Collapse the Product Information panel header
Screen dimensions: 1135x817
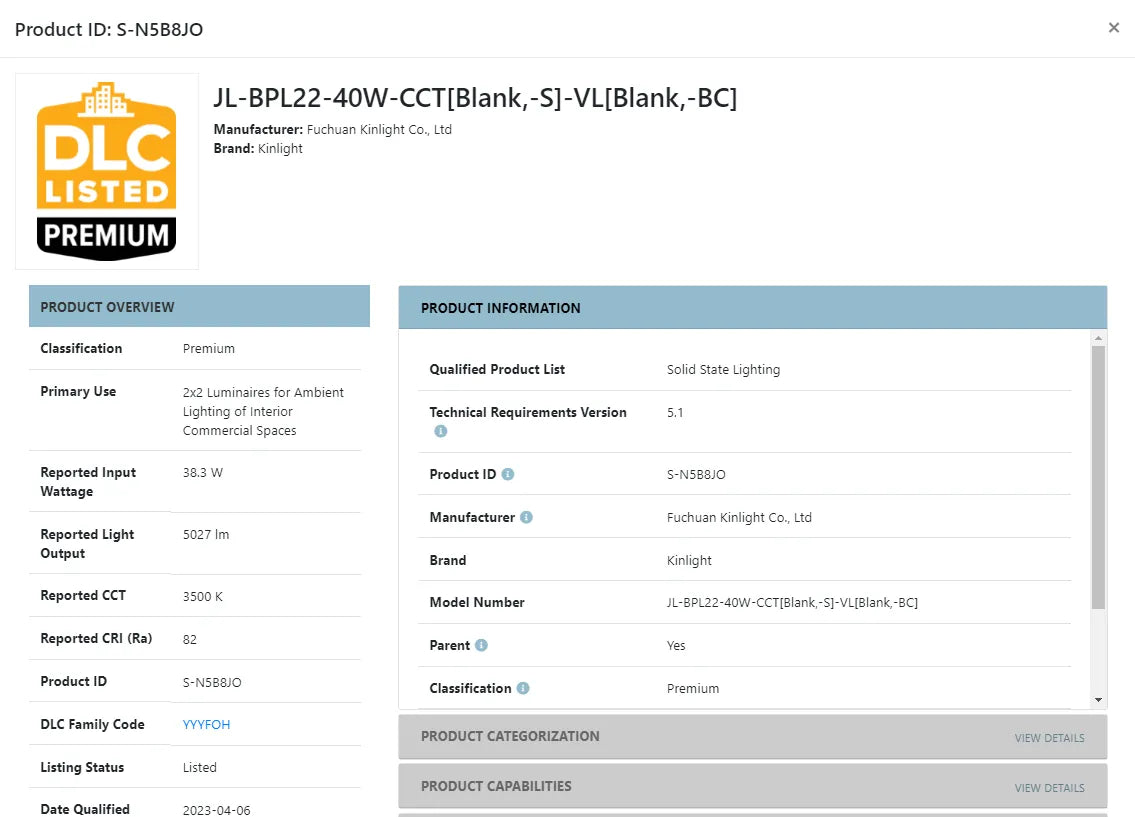coord(500,308)
